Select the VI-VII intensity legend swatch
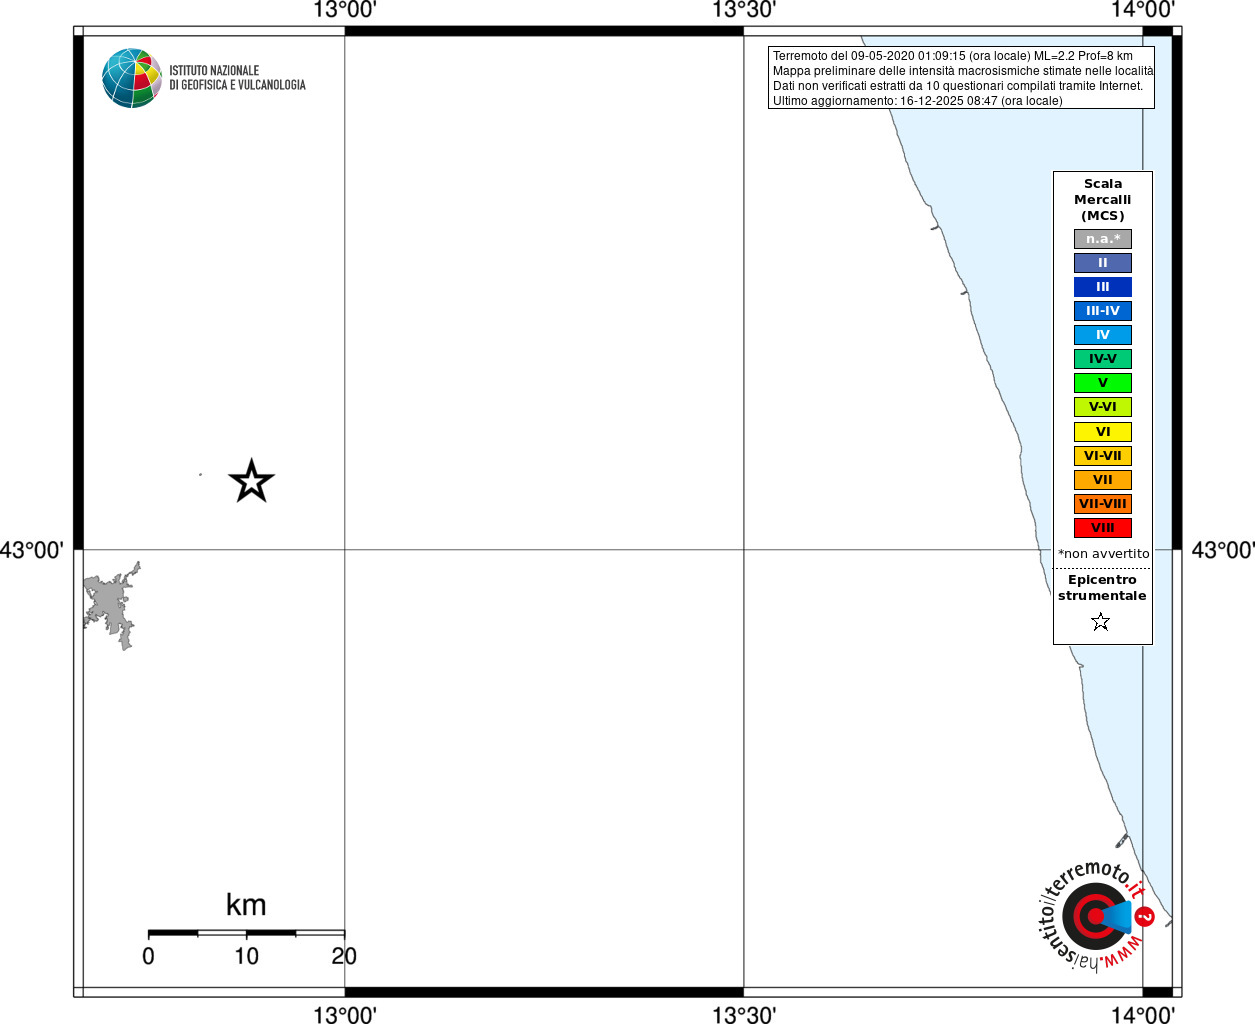This screenshot has height=1024, width=1255. [x=1103, y=456]
